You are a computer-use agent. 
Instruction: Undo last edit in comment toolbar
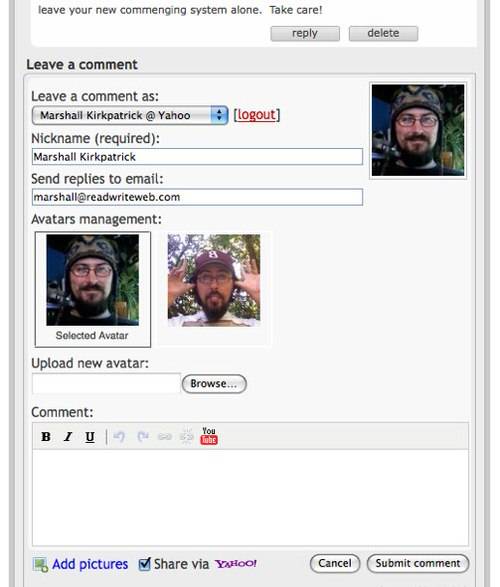119,437
